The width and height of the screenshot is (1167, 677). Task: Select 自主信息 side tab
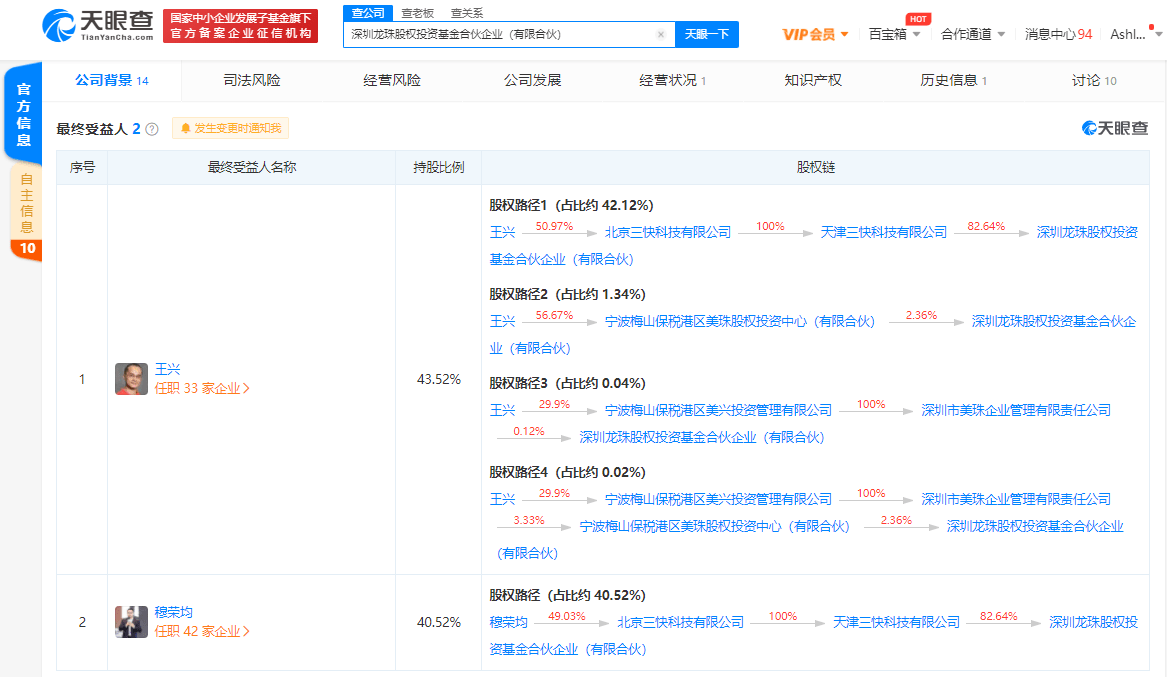tap(26, 203)
